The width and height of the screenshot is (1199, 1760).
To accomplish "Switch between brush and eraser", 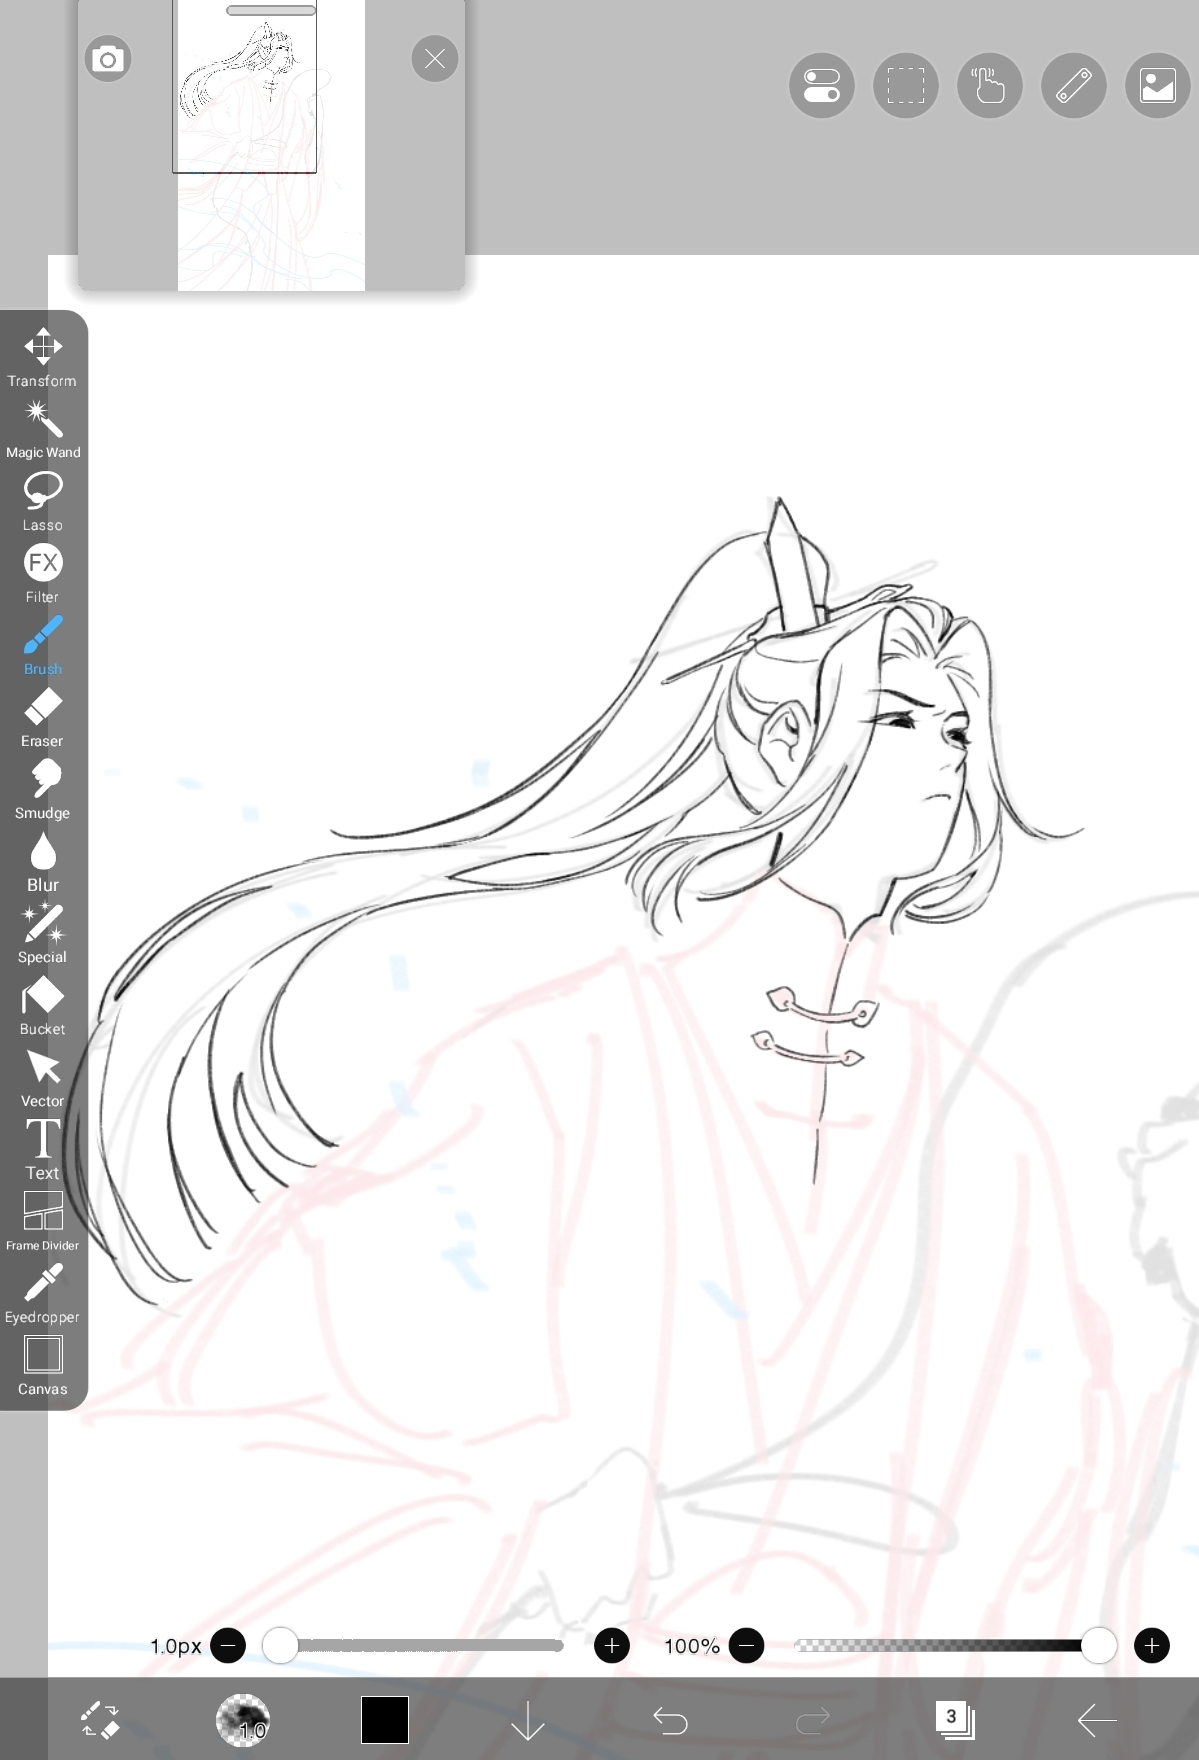I will click(100, 1720).
